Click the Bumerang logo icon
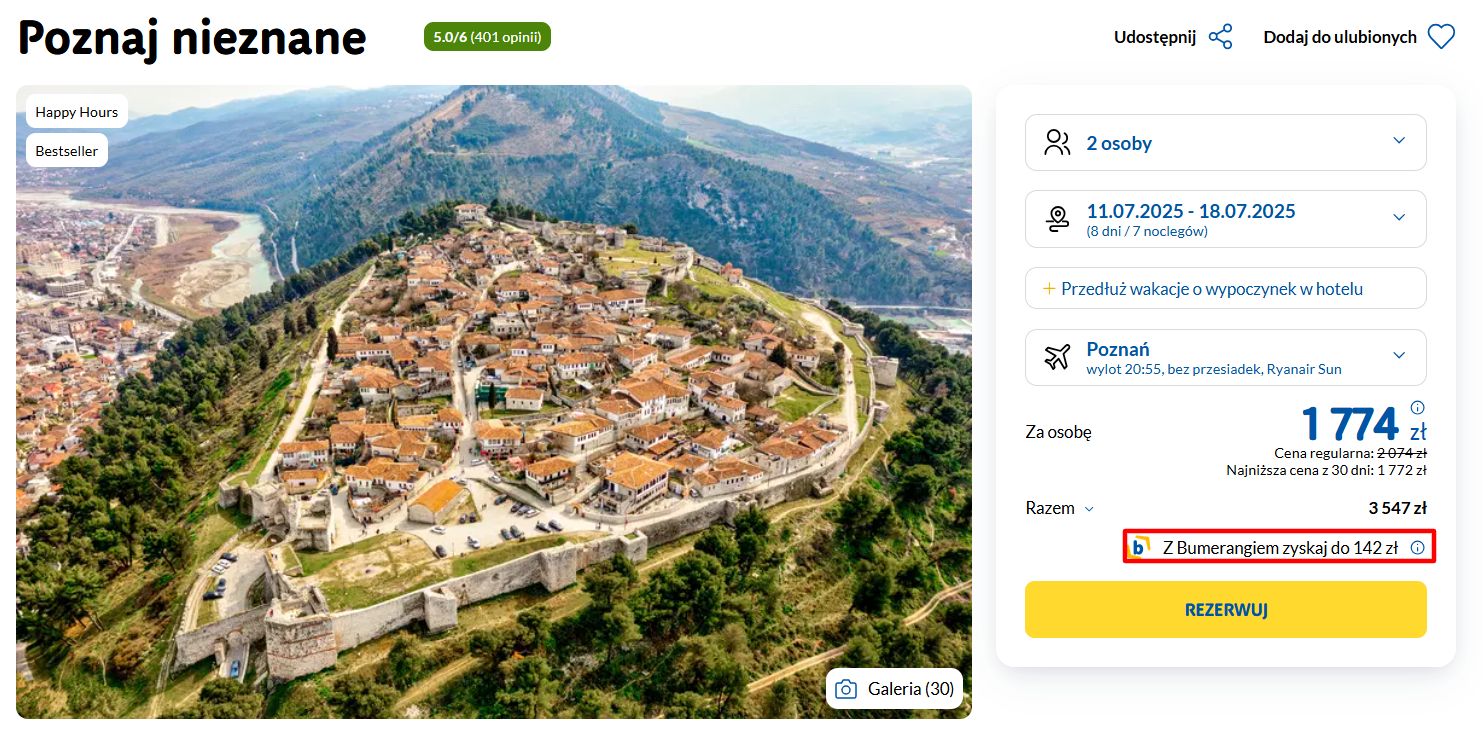1483x735 pixels. tap(1139, 547)
